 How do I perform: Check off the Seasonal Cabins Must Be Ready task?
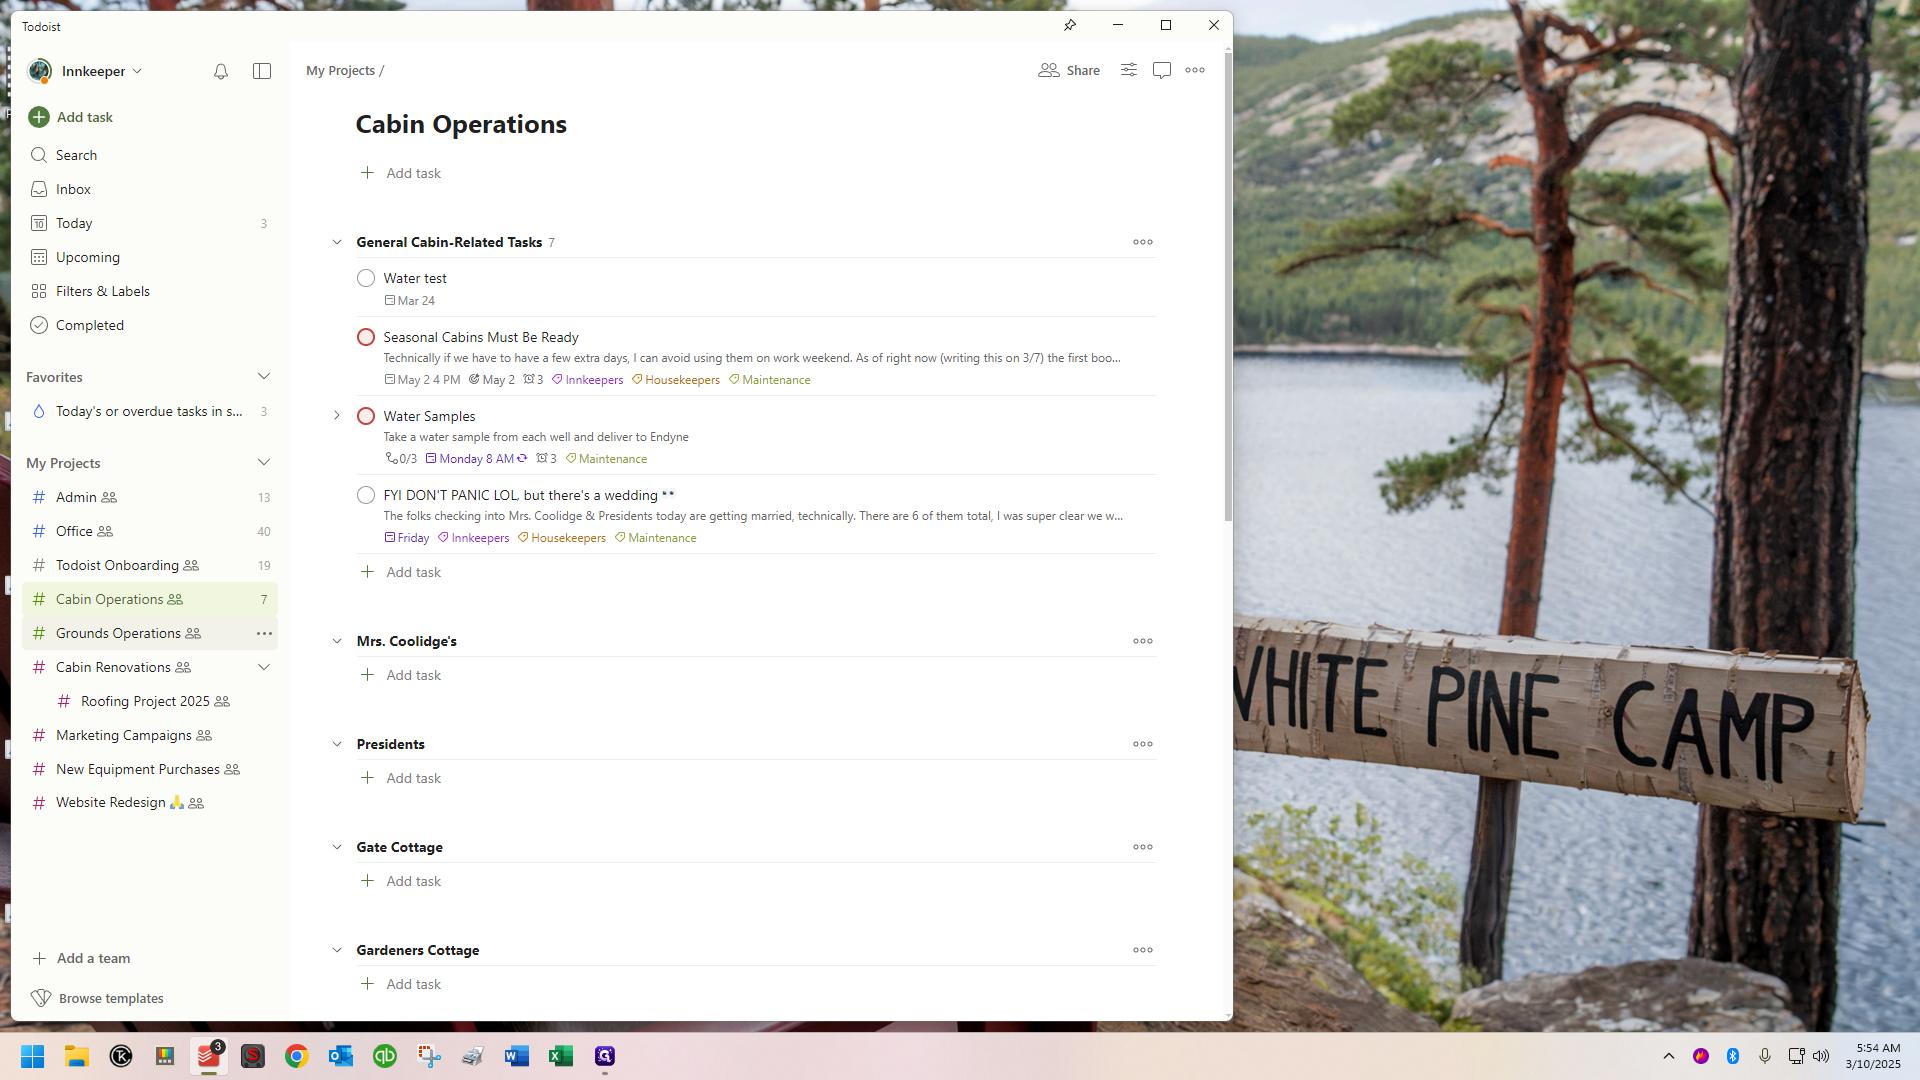pyautogui.click(x=366, y=337)
